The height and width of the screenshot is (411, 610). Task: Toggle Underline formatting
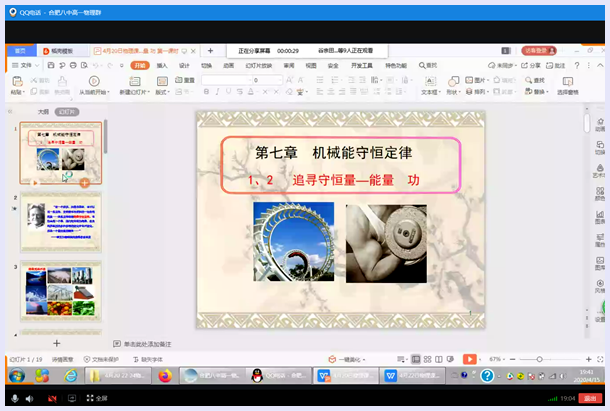coord(228,91)
